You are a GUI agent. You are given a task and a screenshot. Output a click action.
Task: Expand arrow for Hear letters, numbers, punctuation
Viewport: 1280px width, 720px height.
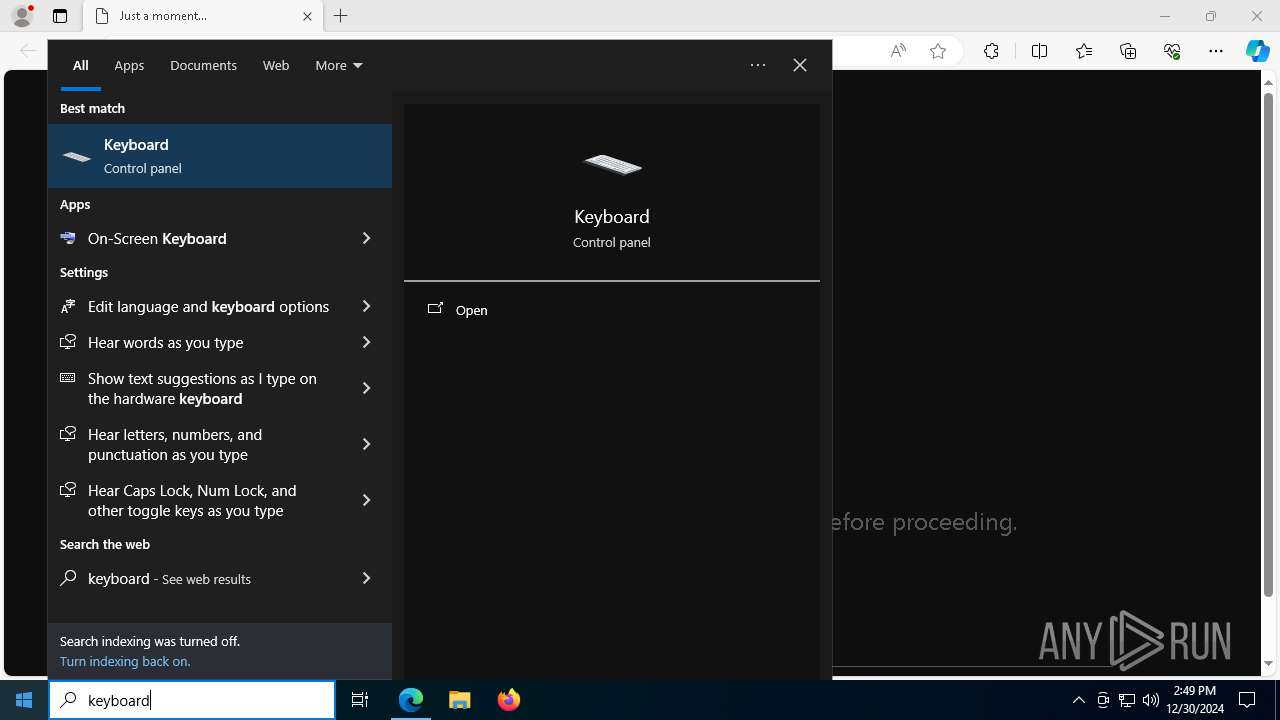(x=366, y=444)
